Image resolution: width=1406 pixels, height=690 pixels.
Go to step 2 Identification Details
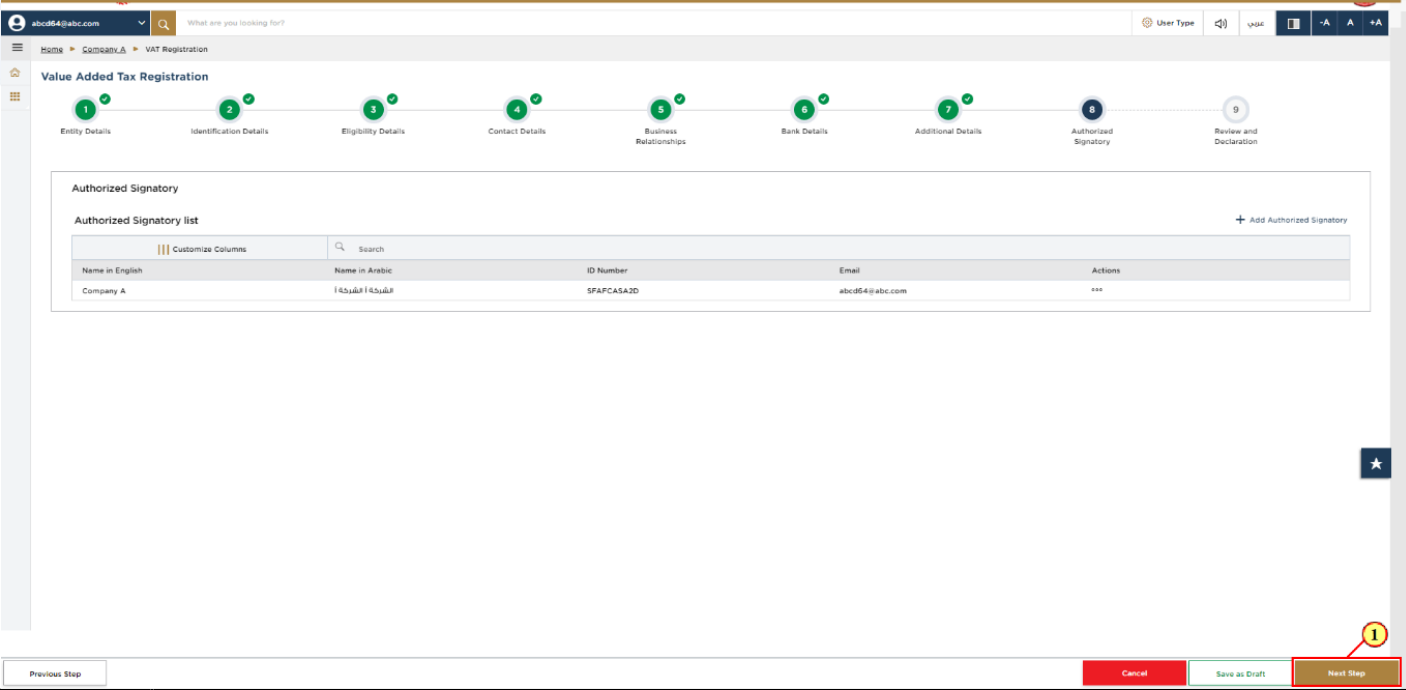(x=229, y=110)
